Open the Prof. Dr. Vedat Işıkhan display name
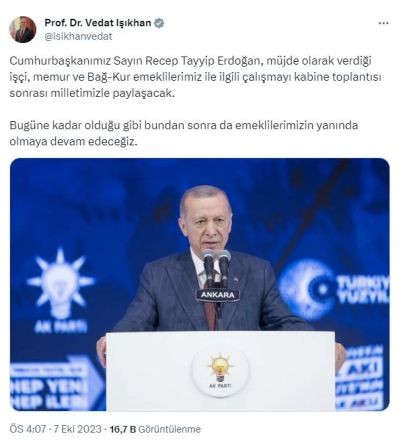Screen dimensions: 409x440 [x=98, y=23]
